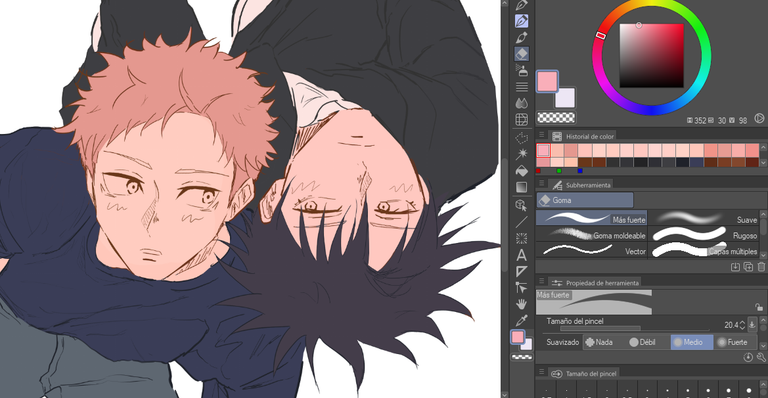Select the decoration lines tool

point(522,87)
